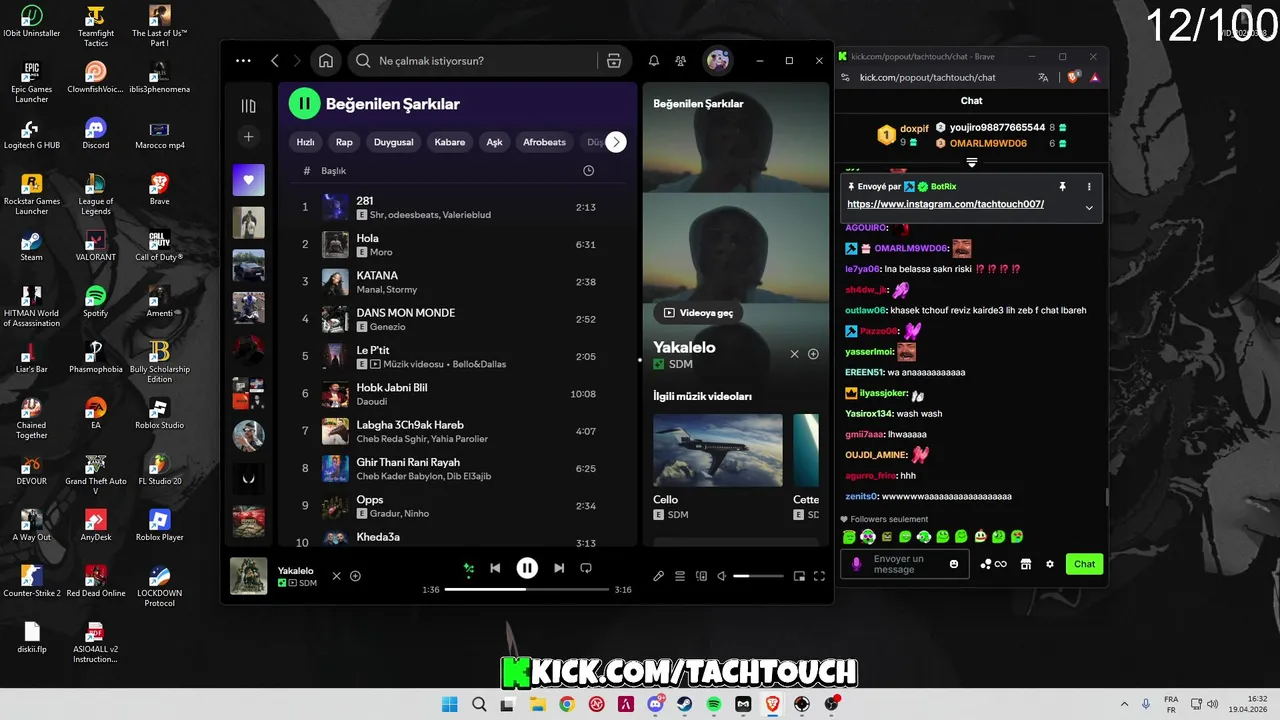This screenshot has width=1280, height=720.
Task: Open Browse icon inside the search bar
Action: pyautogui.click(x=614, y=61)
